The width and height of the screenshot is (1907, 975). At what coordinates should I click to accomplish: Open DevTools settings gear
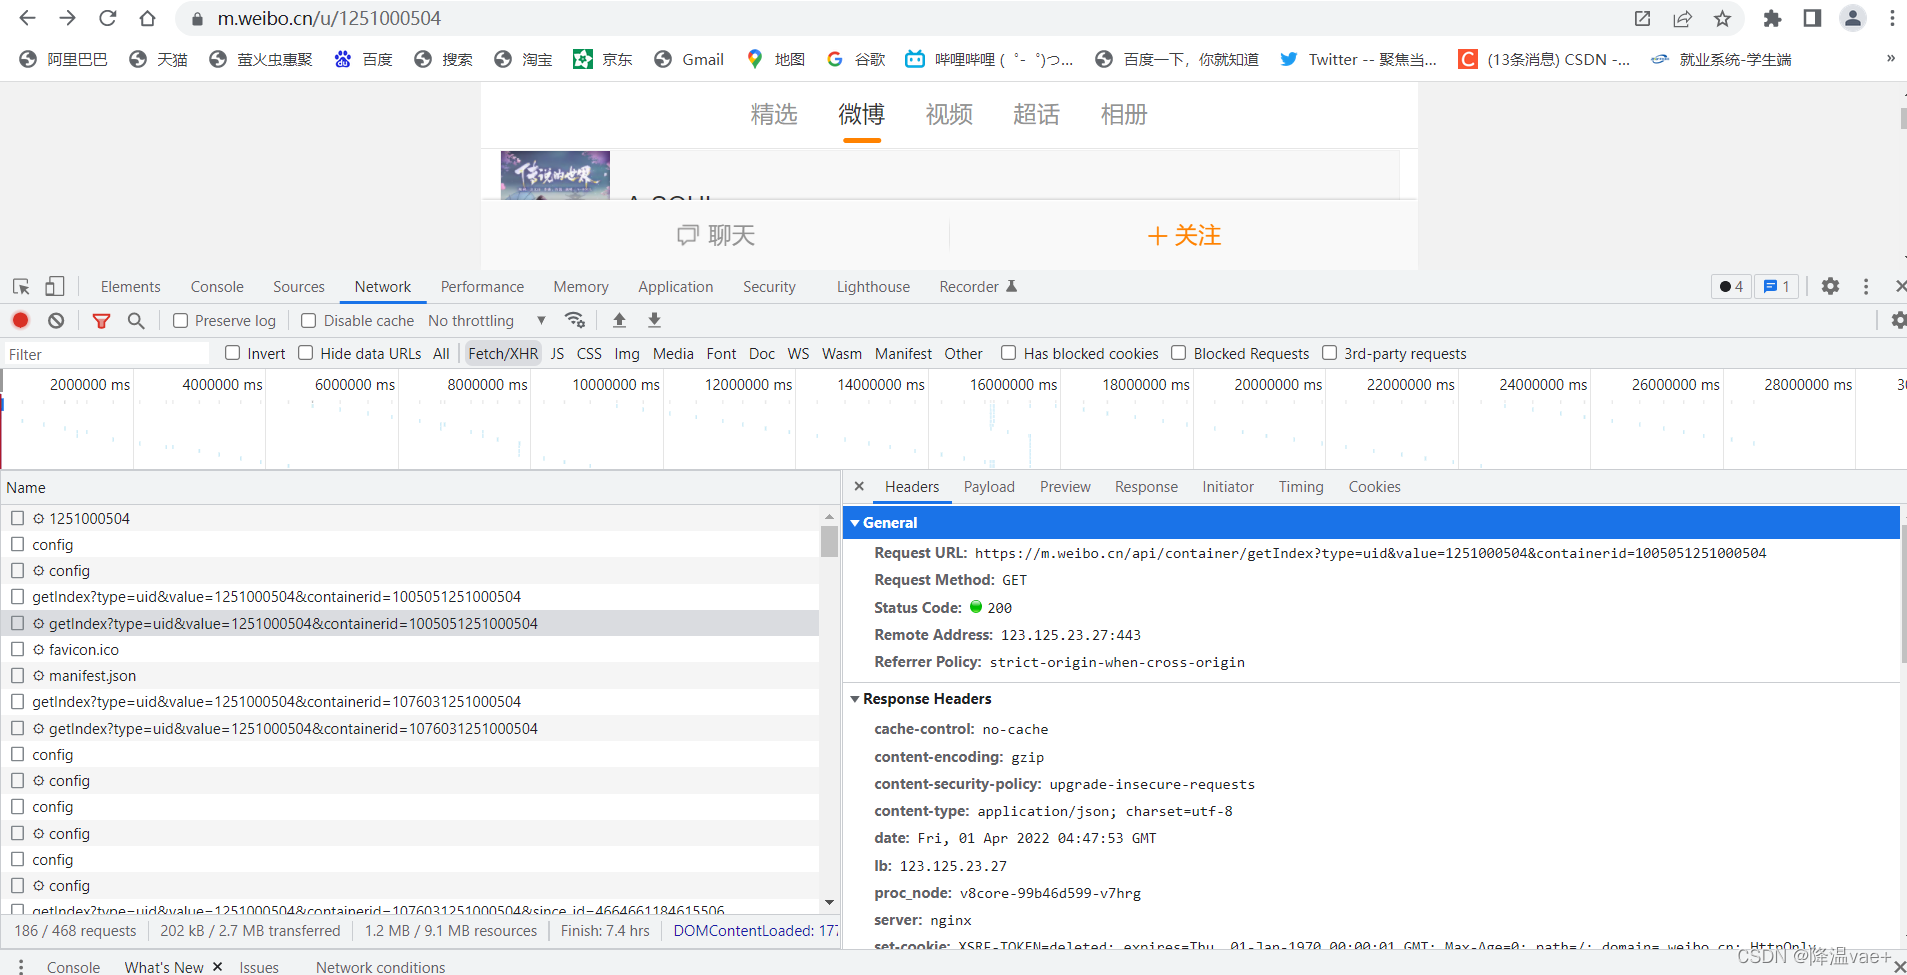1830,287
